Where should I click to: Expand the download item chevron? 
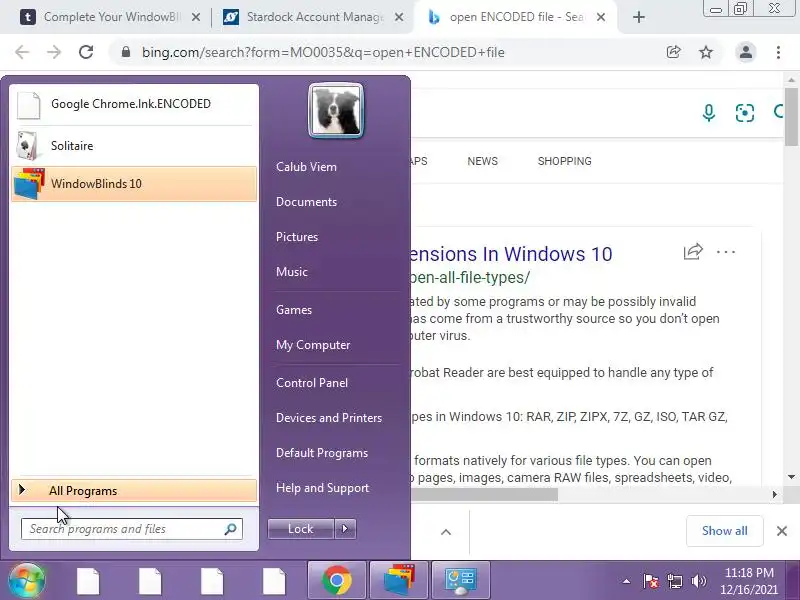point(446,532)
